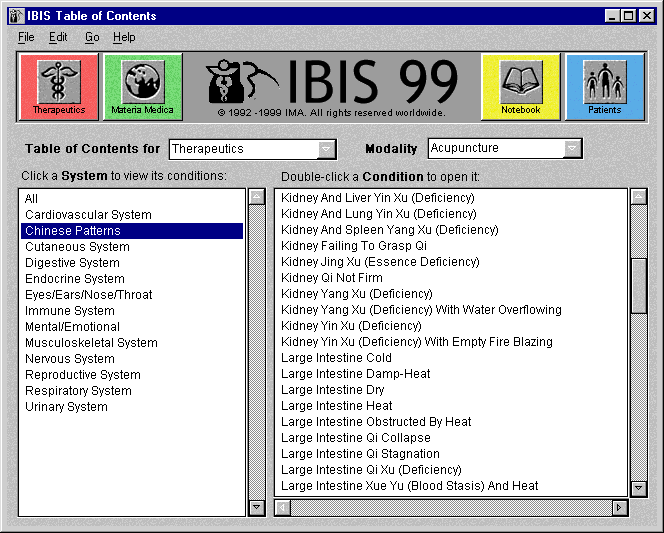
Task: Open the Help menu
Action: [x=124, y=37]
